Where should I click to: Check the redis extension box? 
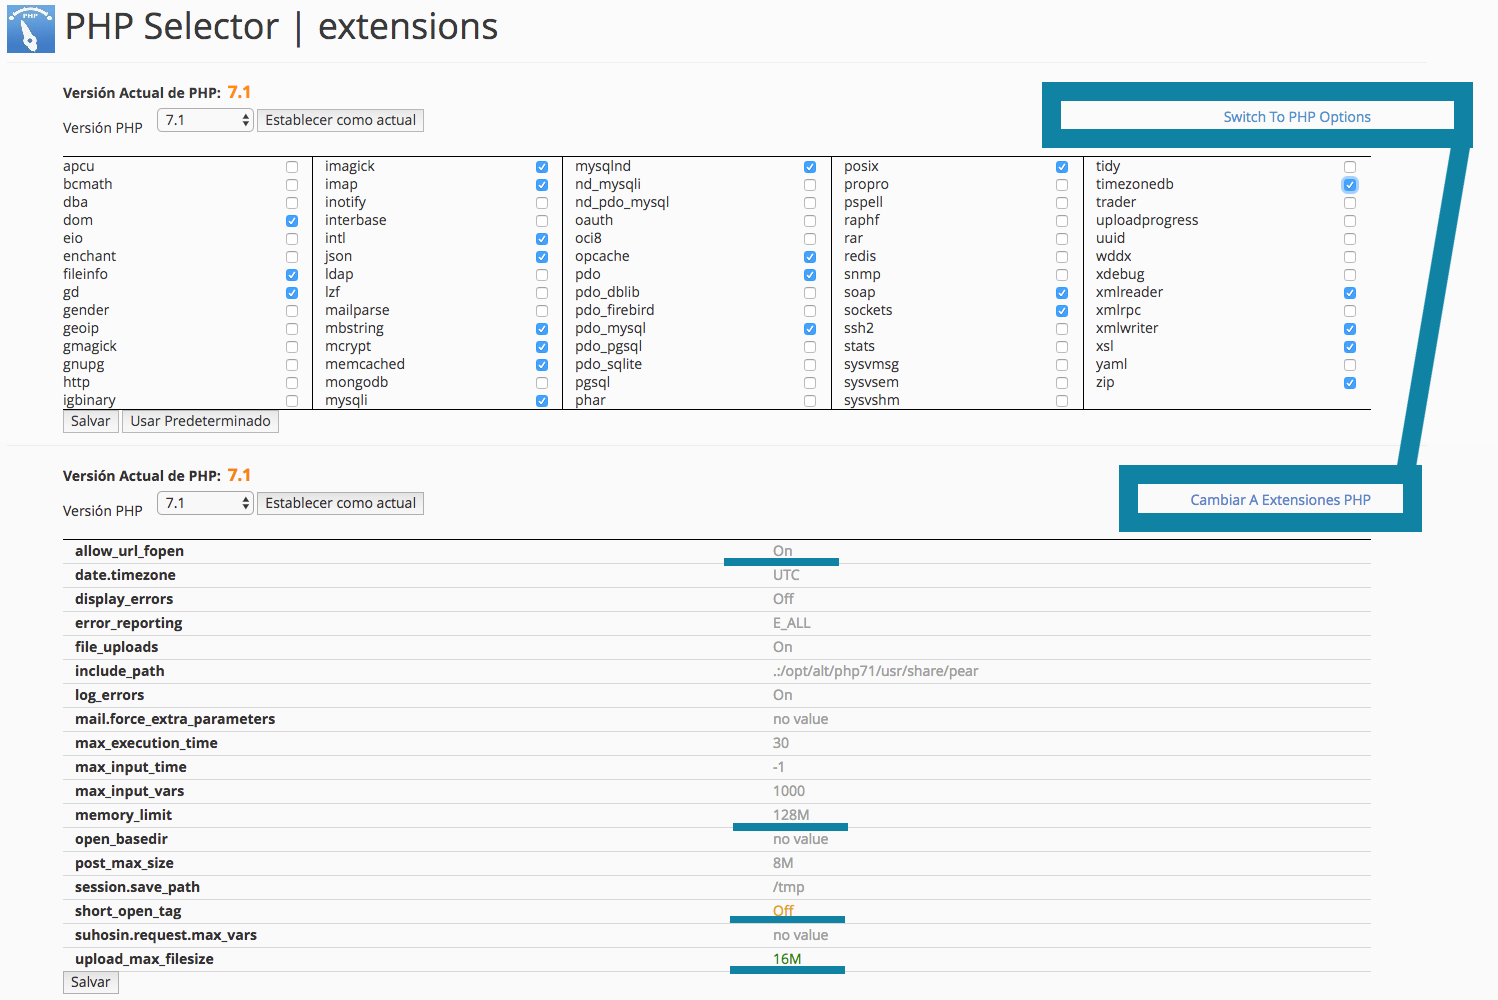1062,257
